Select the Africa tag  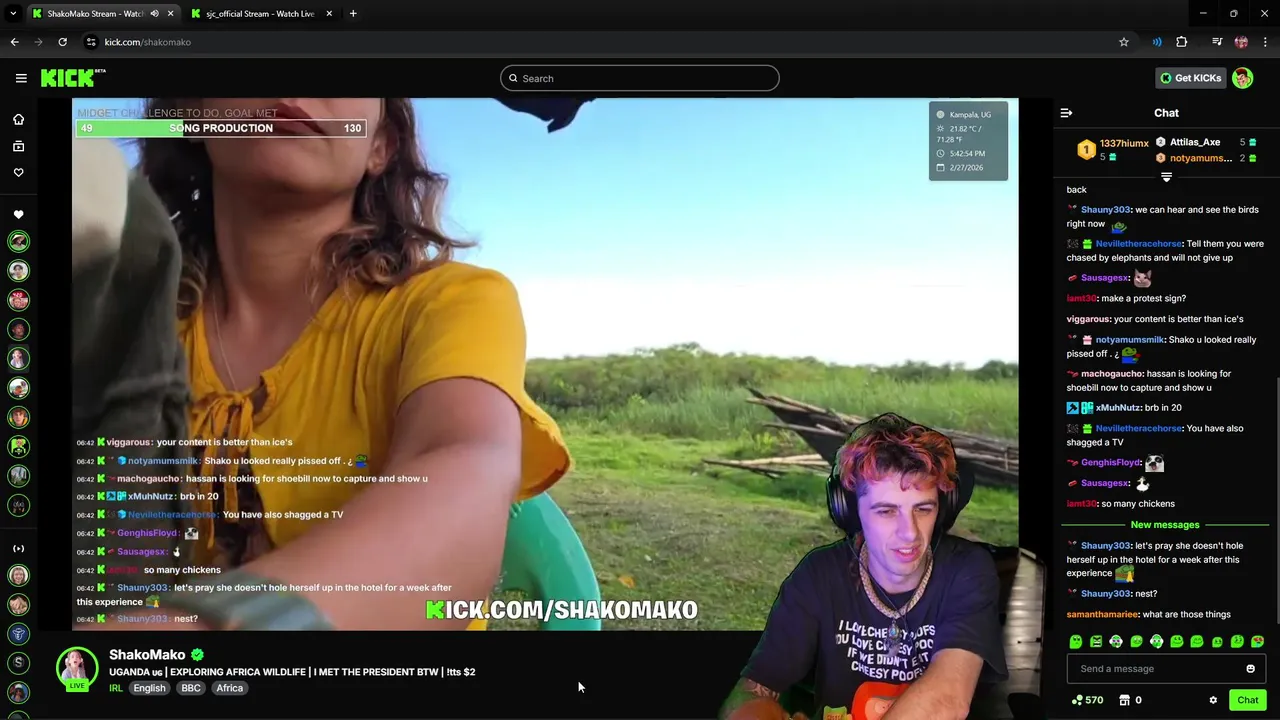(x=230, y=688)
